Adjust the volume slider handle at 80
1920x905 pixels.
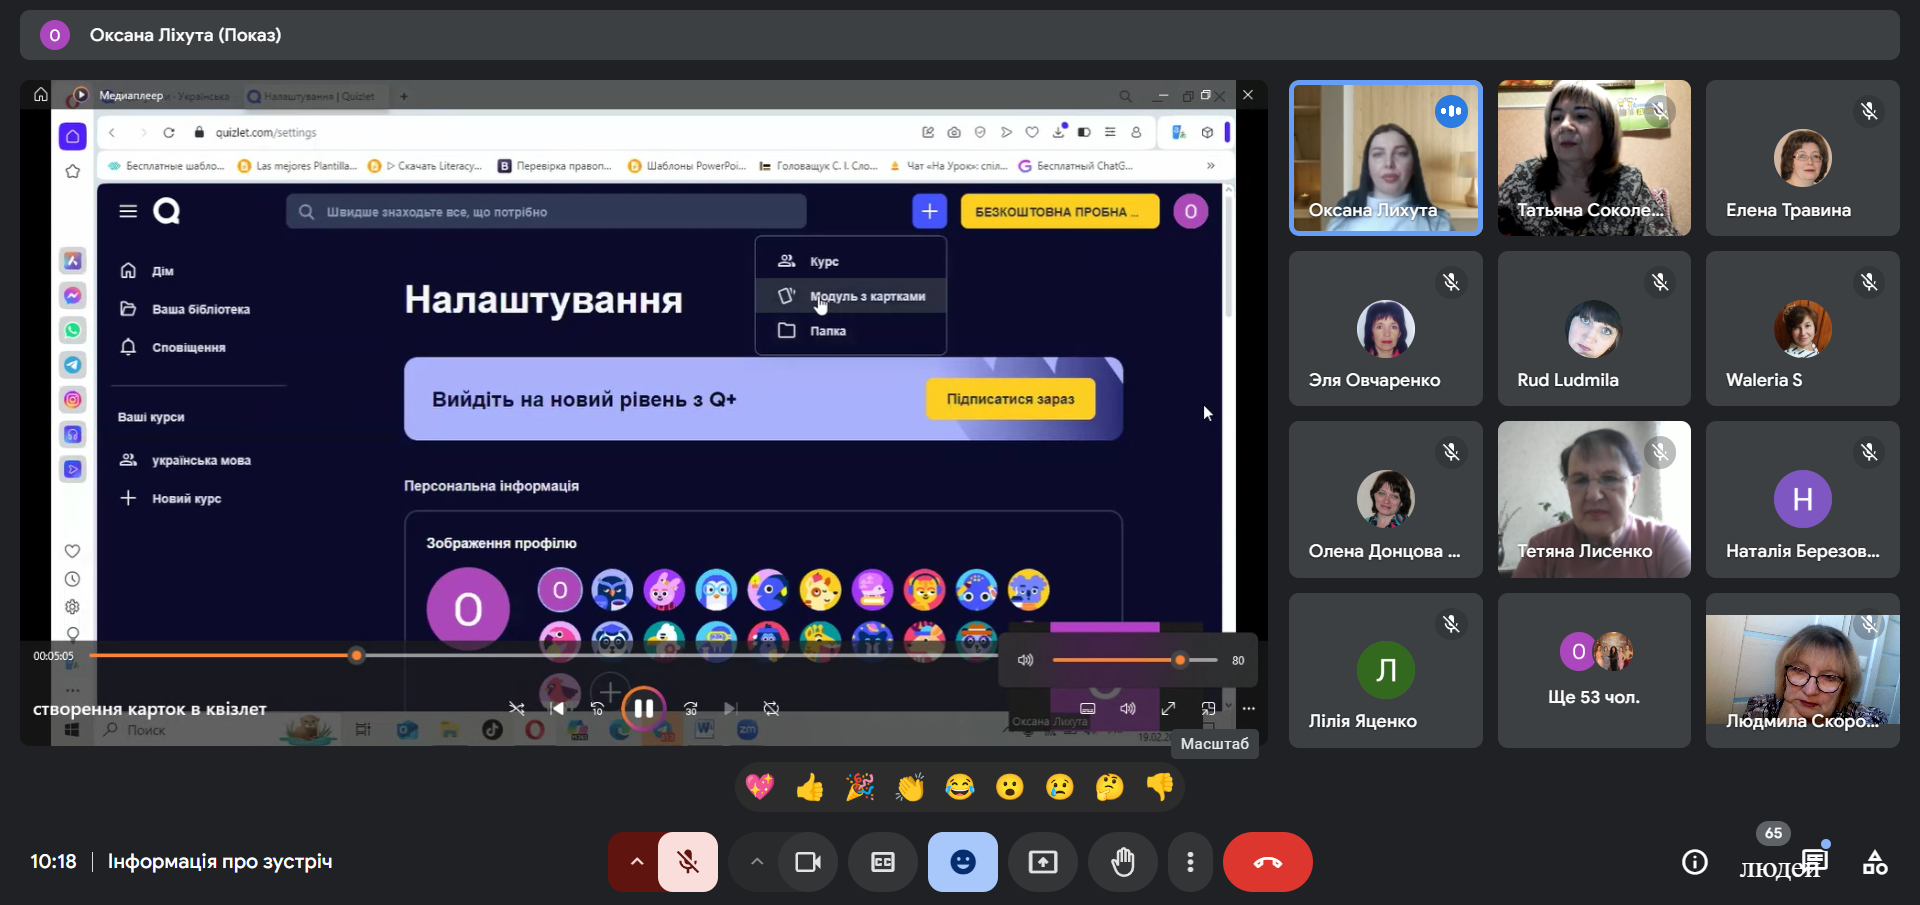(1180, 660)
